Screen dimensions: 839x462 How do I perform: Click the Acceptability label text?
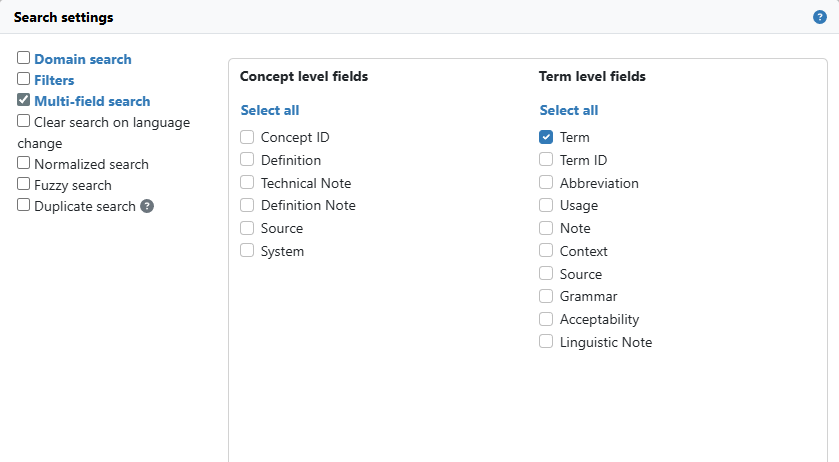599,320
